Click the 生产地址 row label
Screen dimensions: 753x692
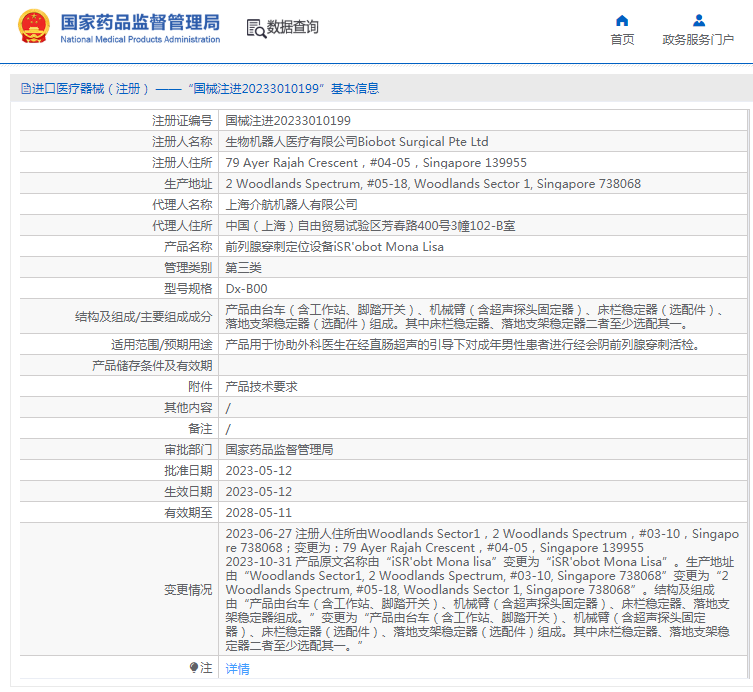coord(188,184)
